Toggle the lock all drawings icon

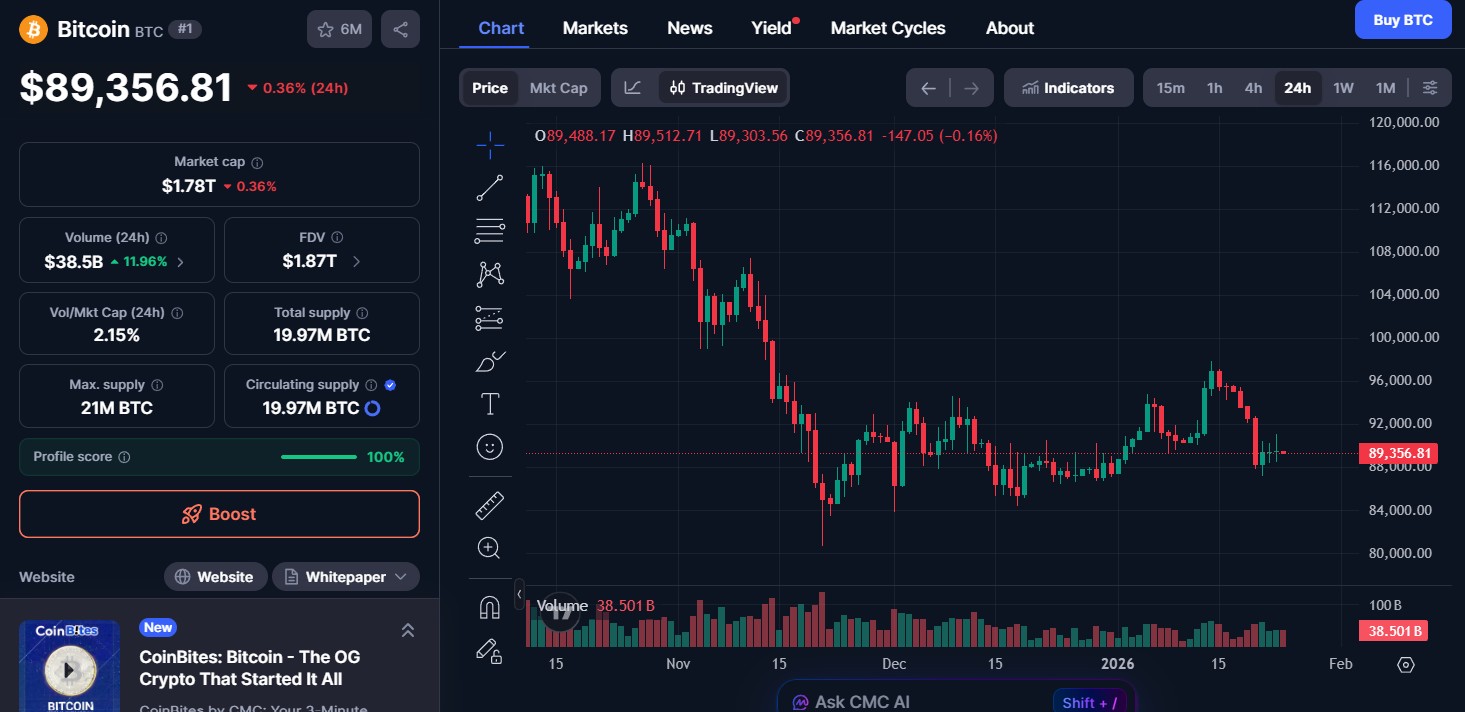pos(489,651)
